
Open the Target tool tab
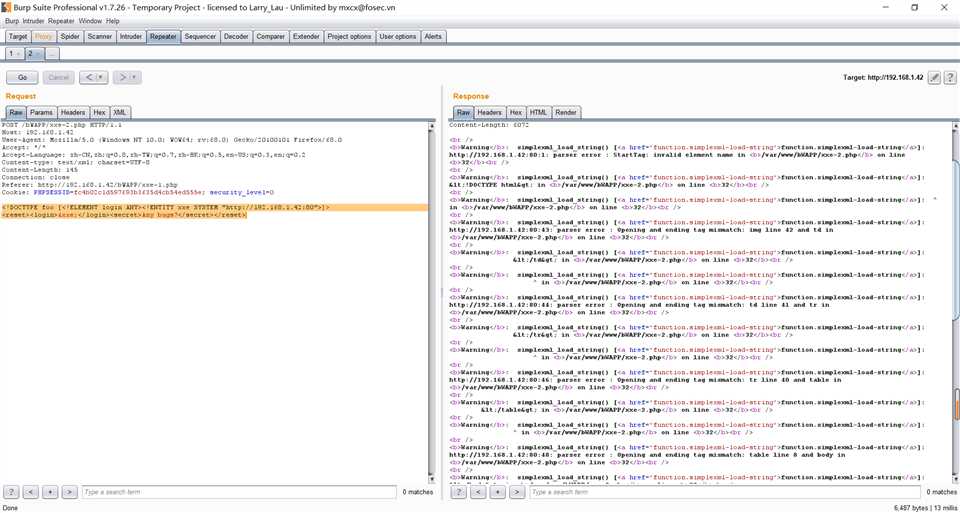[18, 37]
